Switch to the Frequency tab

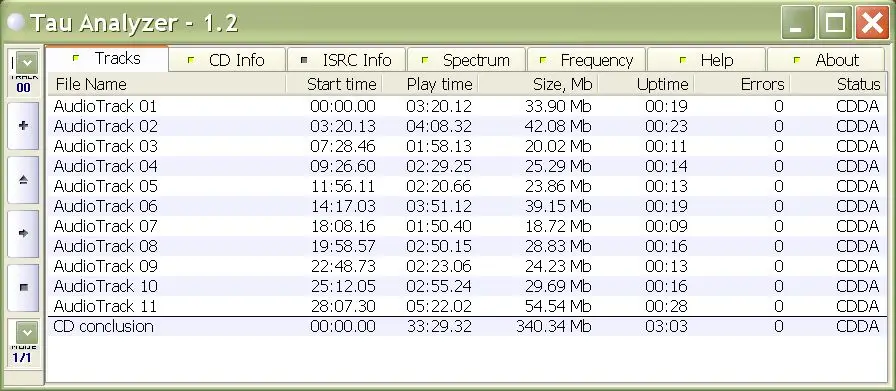coord(586,60)
